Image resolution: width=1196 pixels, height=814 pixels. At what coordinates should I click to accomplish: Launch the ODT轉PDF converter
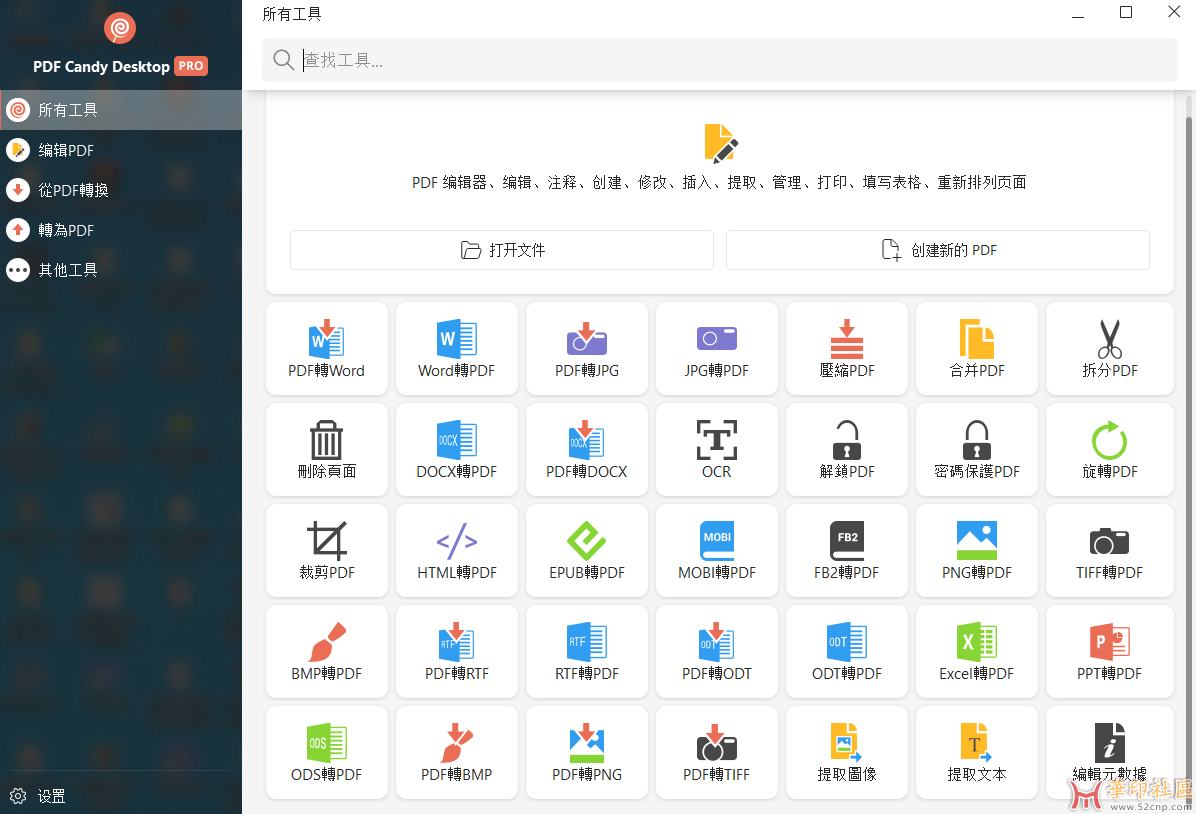(x=847, y=652)
